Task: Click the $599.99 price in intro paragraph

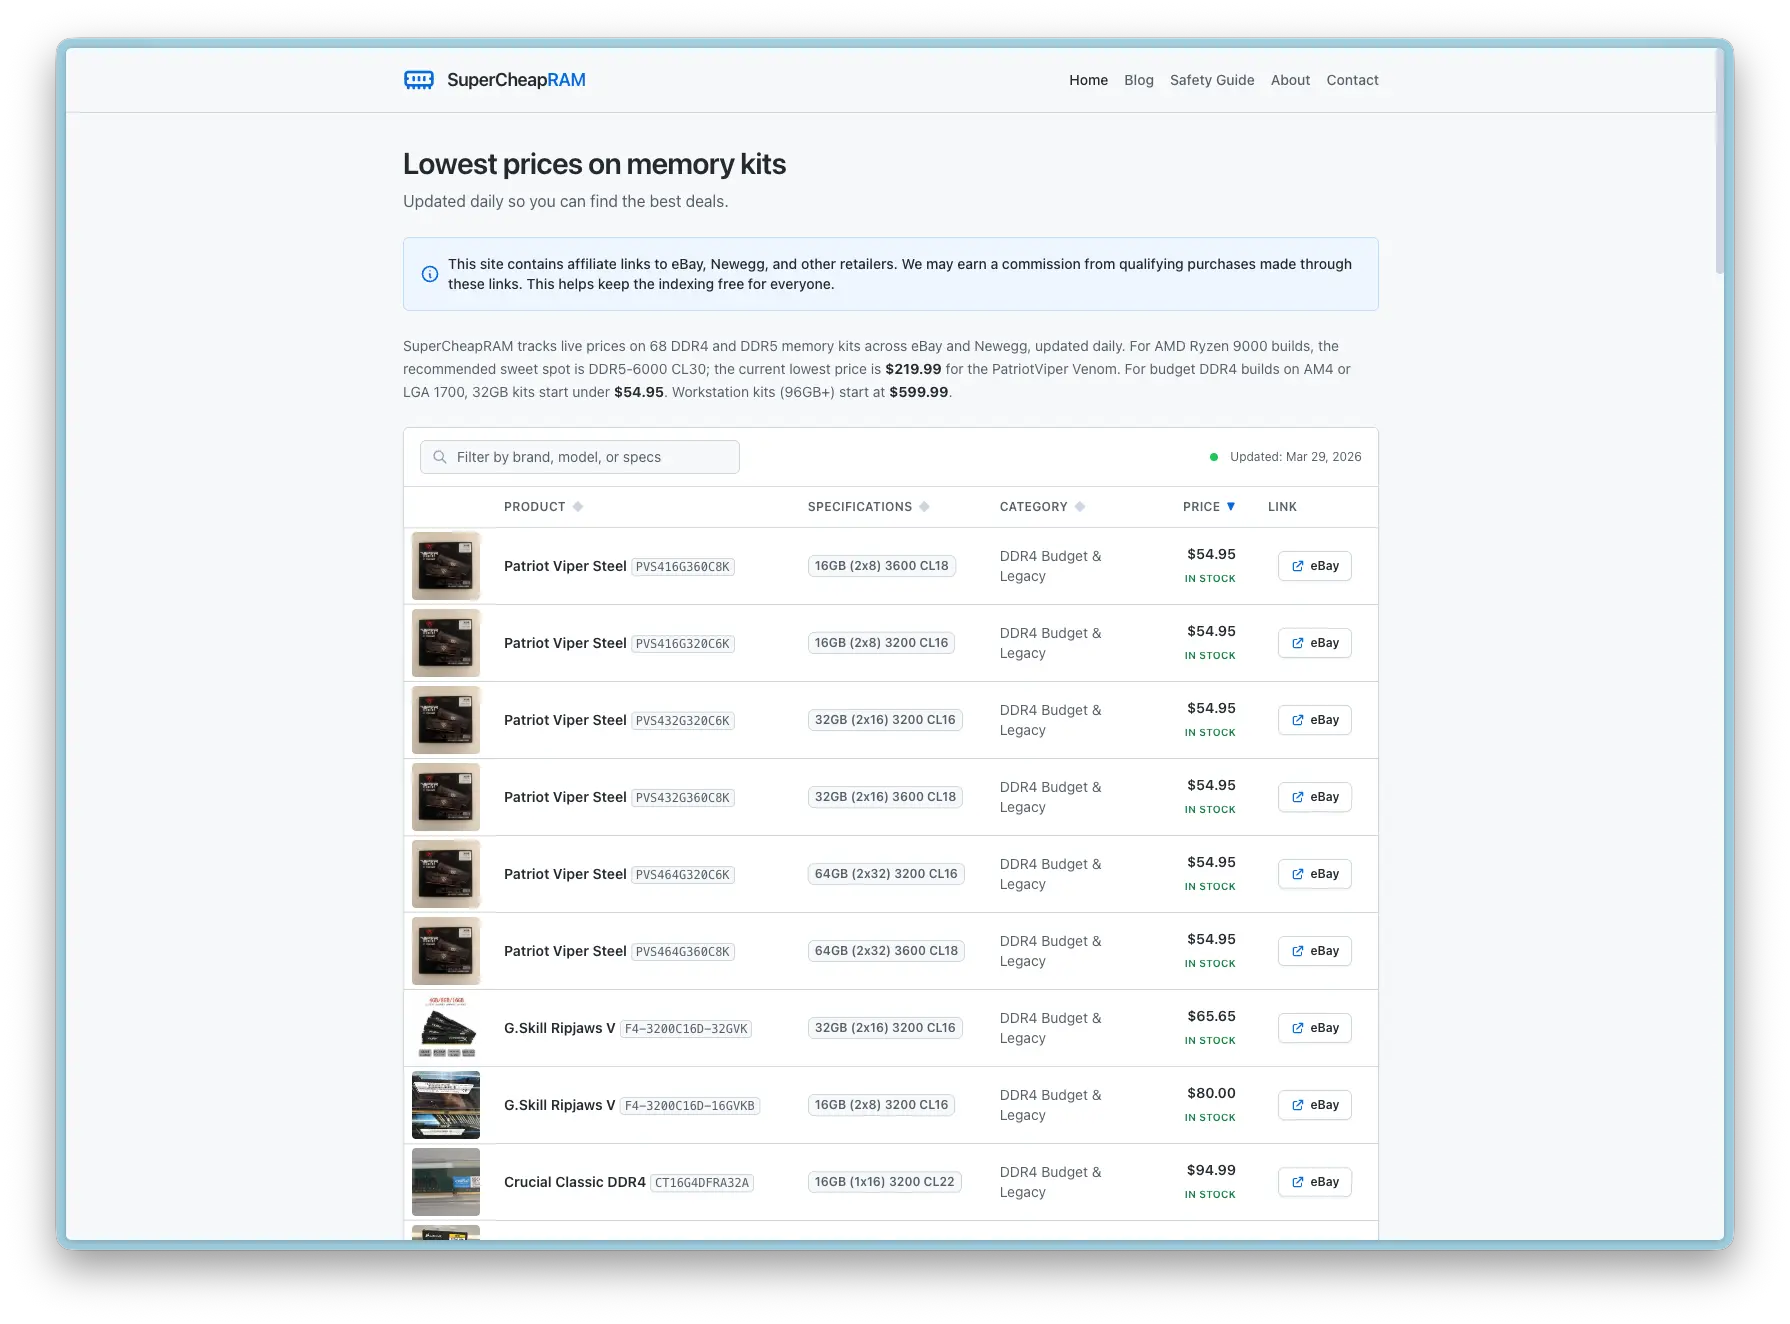Action: (x=919, y=392)
